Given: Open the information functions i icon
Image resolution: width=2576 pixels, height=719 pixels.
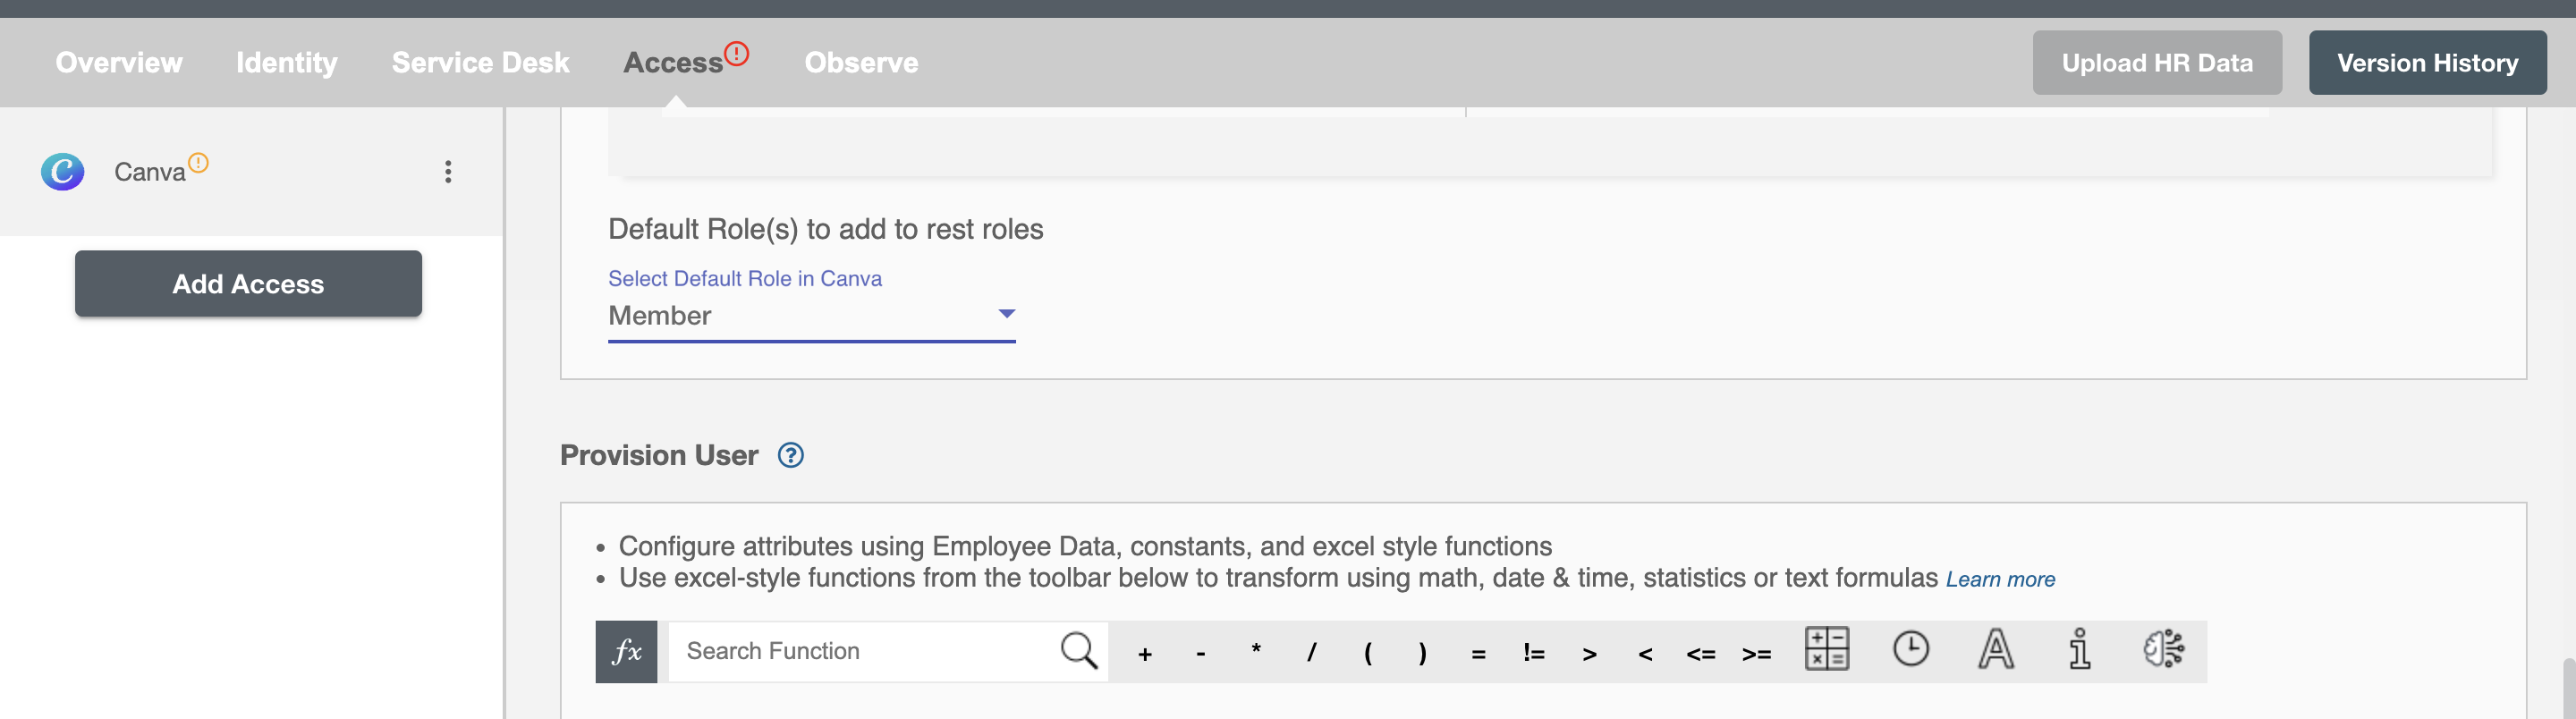Looking at the screenshot, I should point(2080,649).
